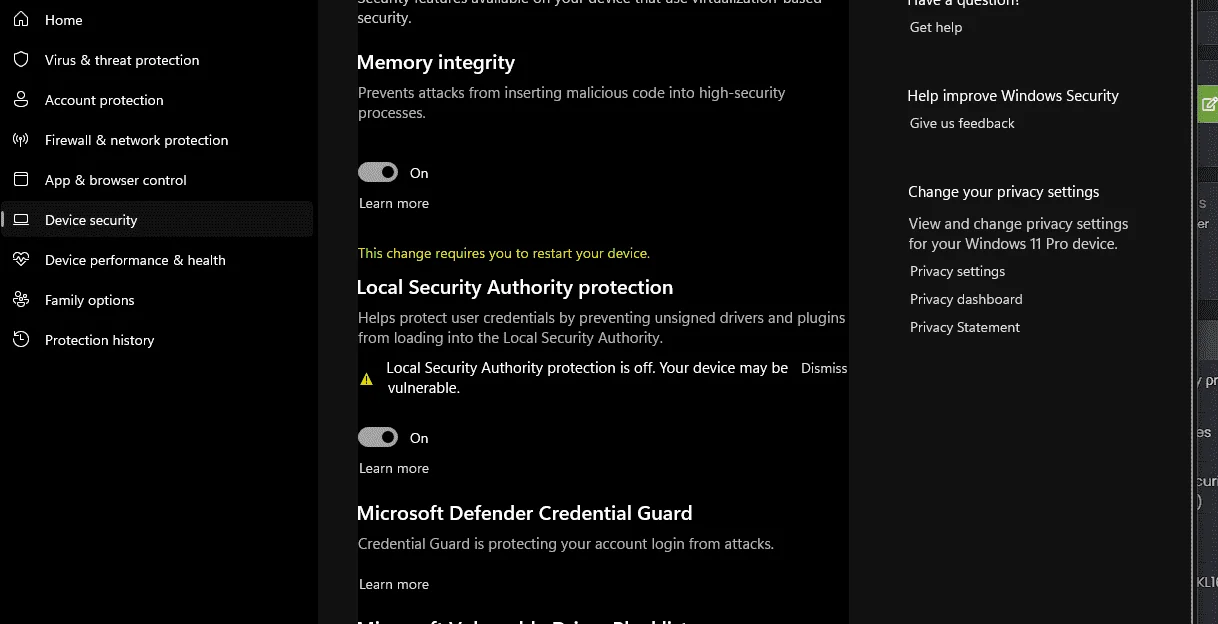
Task: Click the Device security laptop icon
Action: tap(21, 220)
